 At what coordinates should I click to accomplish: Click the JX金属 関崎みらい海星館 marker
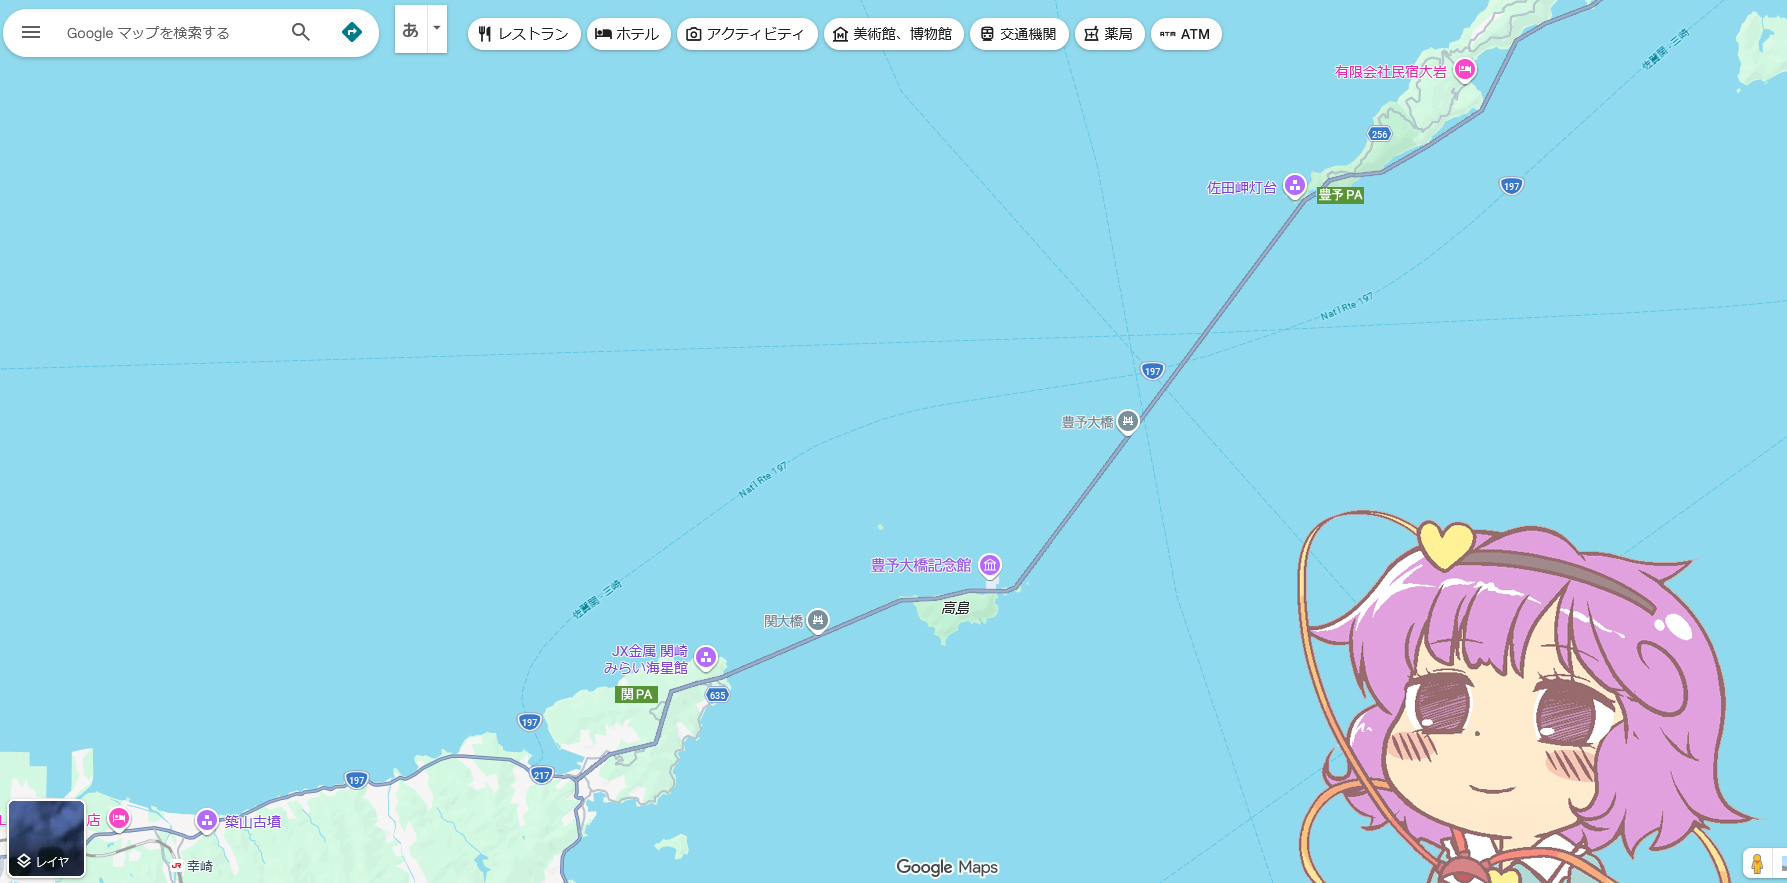pos(706,657)
